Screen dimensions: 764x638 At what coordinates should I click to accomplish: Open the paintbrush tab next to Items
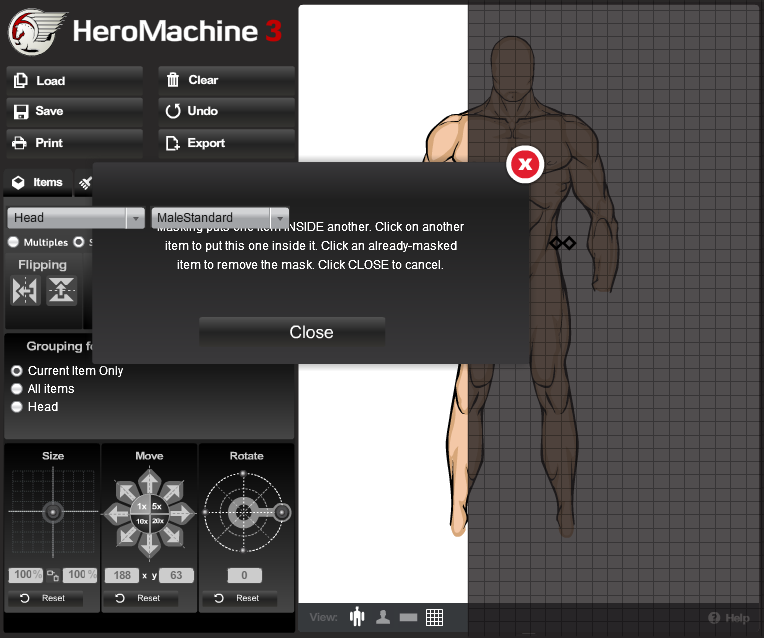coord(85,183)
